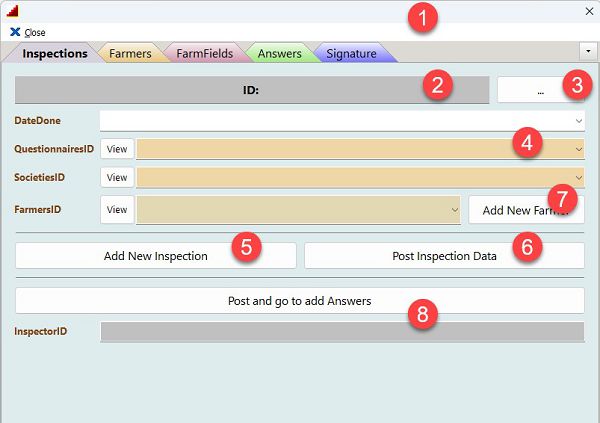Click Post Inspection Data button
The width and height of the screenshot is (600, 423).
coord(444,255)
